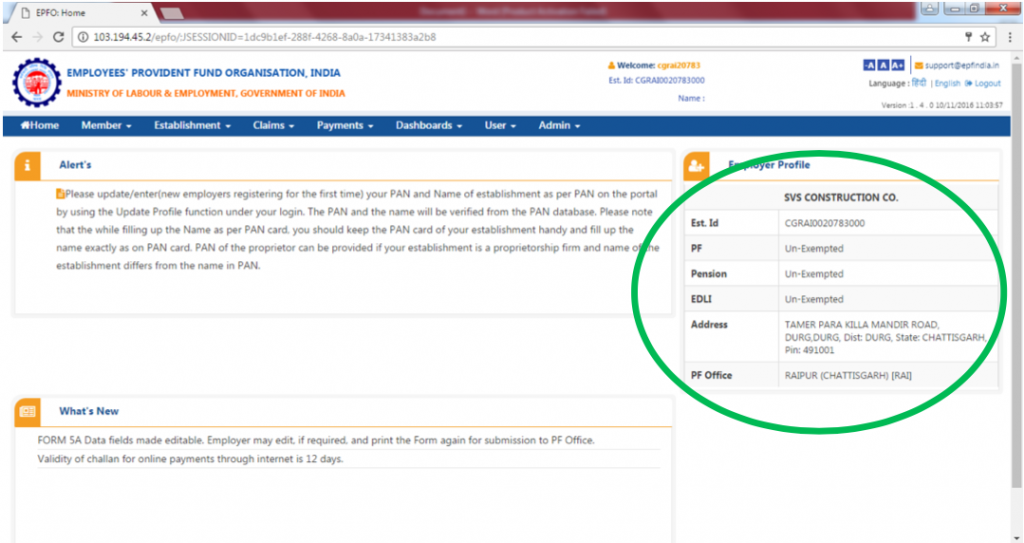Go to Home in the navigation bar
The height and width of the screenshot is (543, 1024).
pos(40,126)
